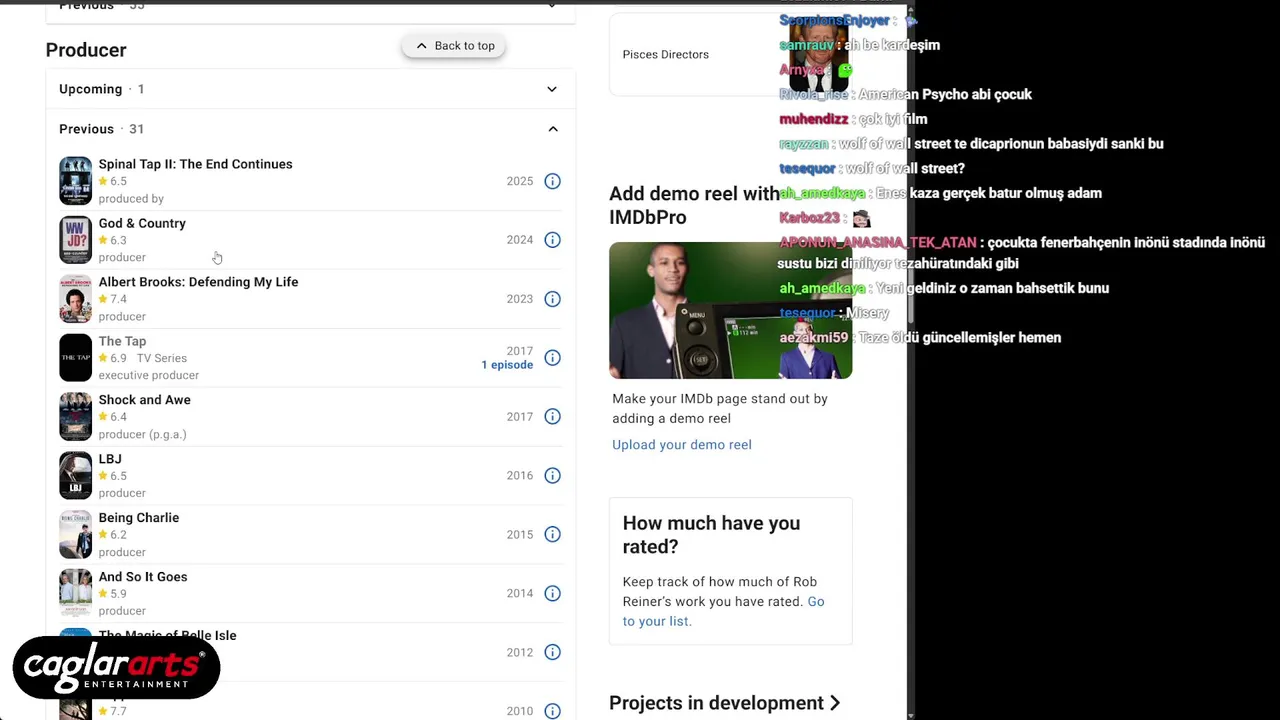
Task: Open Pisces Directors list
Action: 665,54
